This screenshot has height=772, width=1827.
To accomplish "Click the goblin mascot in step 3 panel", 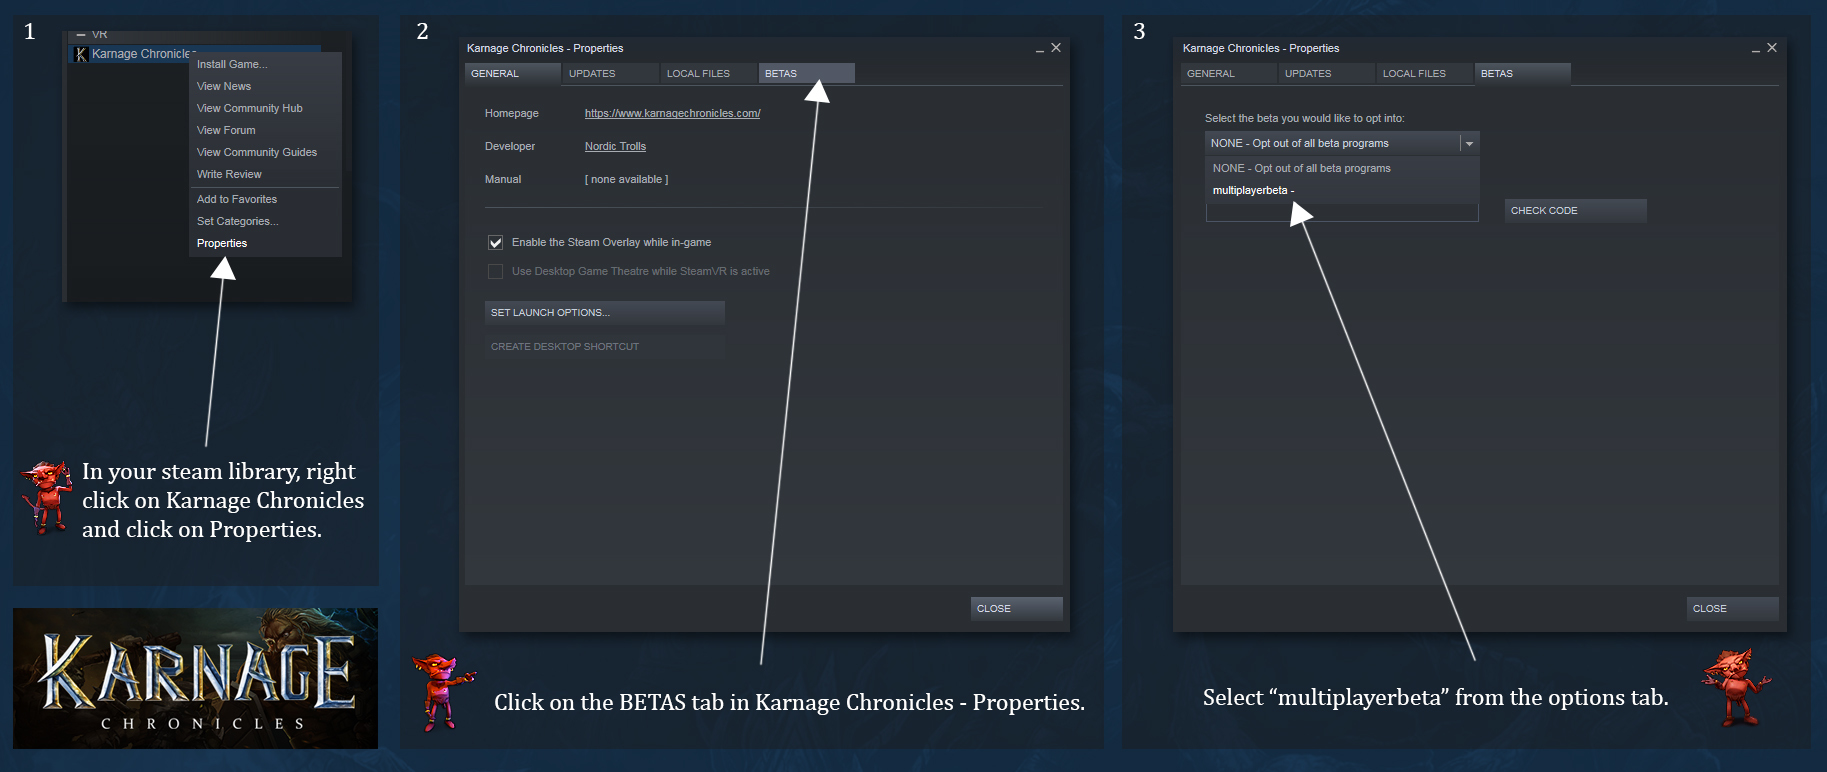I will coord(1736,687).
